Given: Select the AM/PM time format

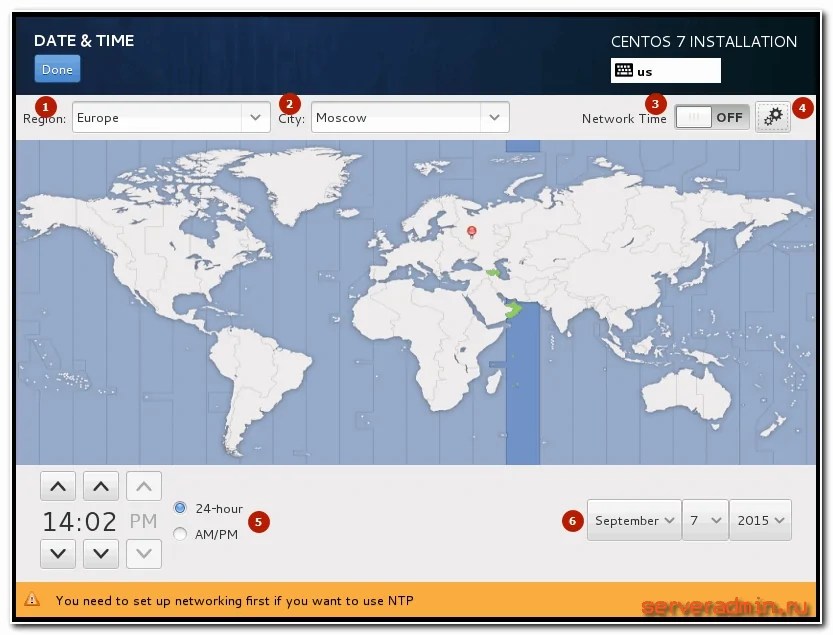Looking at the screenshot, I should point(180,534).
